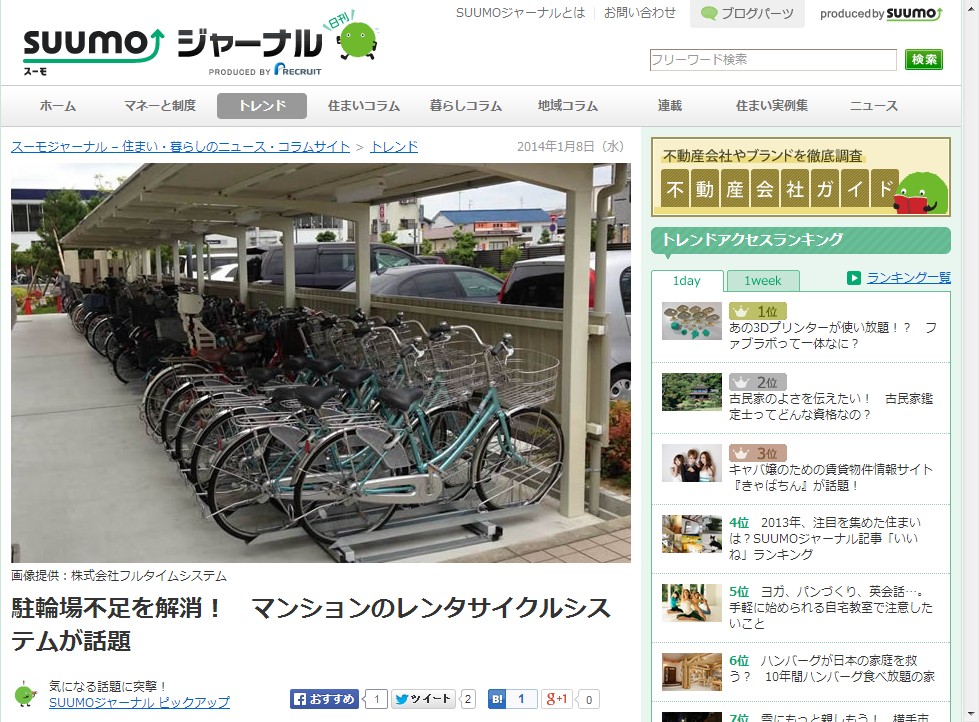Viewport: 979px width, 722px height.
Task: Switch to the 1week ranking tab
Action: point(762,281)
